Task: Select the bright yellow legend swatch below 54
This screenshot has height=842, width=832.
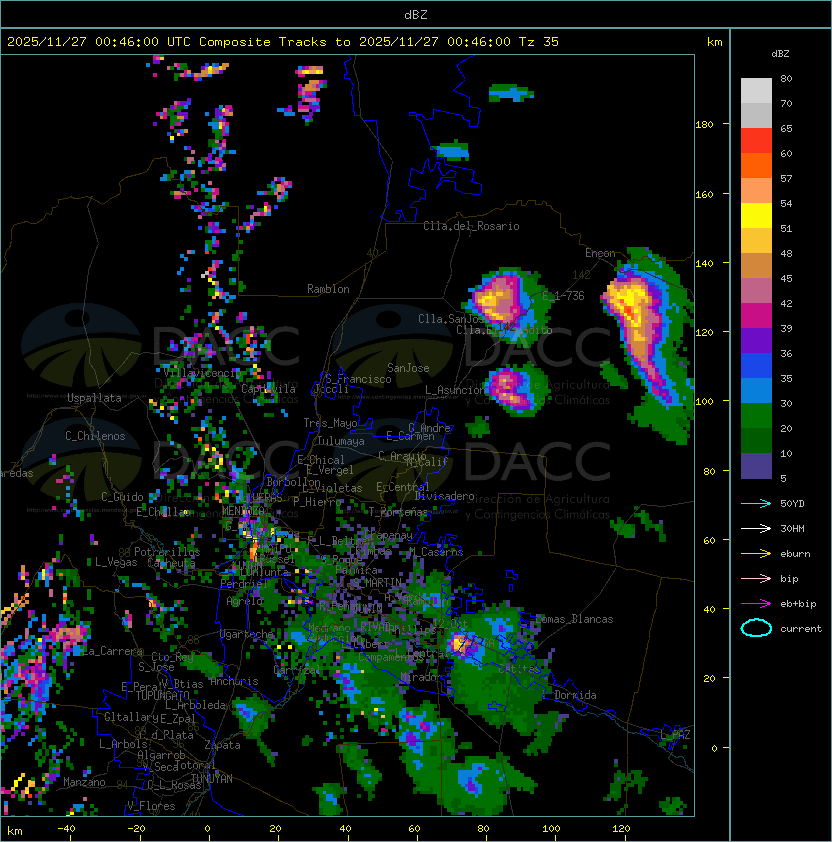Action: 756,216
